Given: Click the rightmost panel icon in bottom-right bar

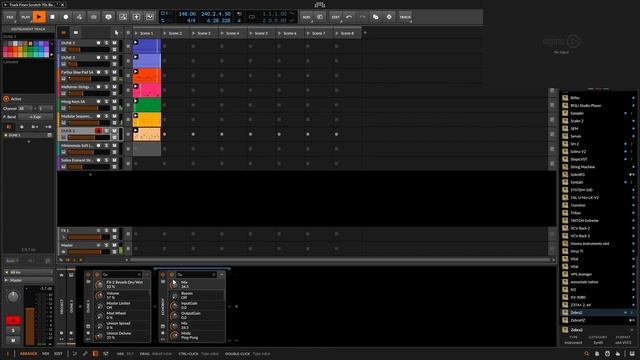Looking at the screenshot, I should click(632, 354).
